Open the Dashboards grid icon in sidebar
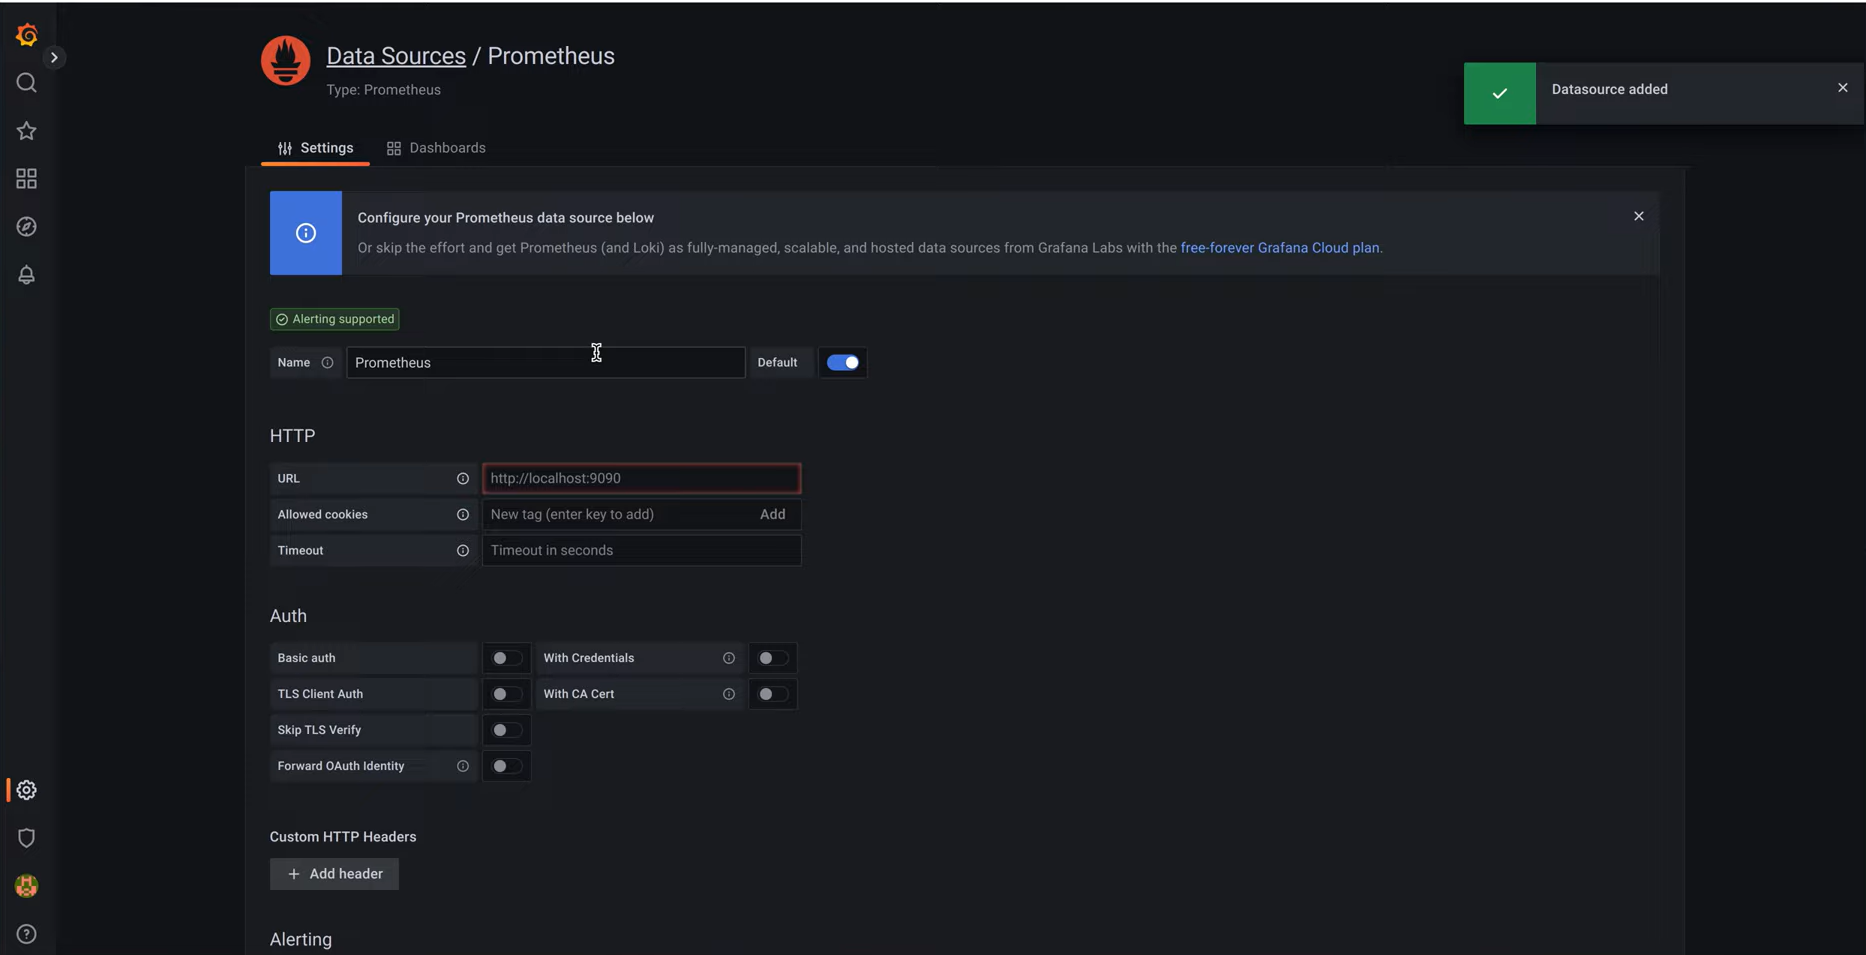Screen dimensions: 1866x955 pos(26,179)
